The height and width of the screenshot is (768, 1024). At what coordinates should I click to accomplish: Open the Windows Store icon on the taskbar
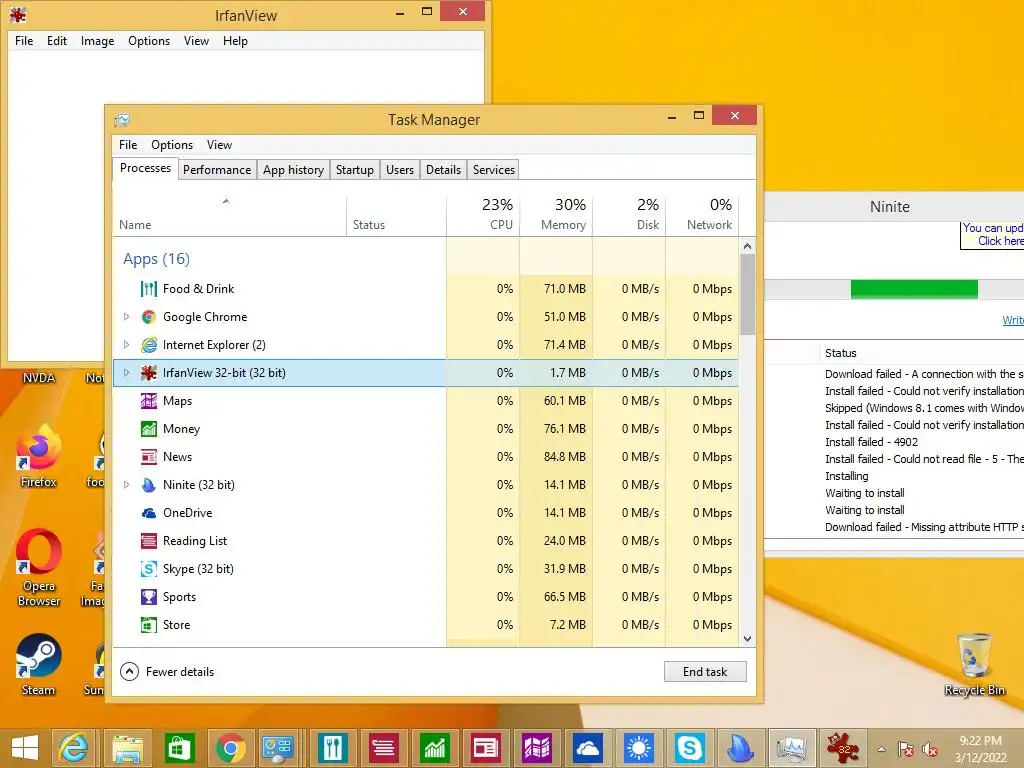point(178,748)
